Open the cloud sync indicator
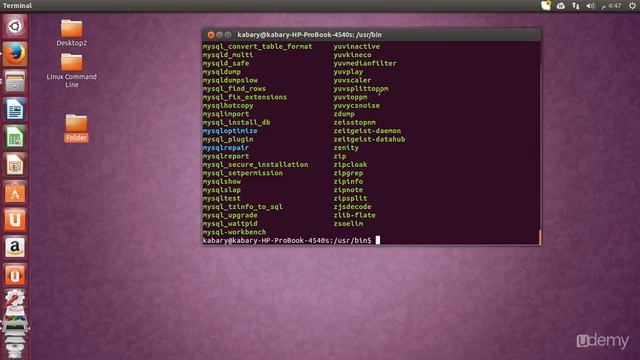 tap(561, 6)
